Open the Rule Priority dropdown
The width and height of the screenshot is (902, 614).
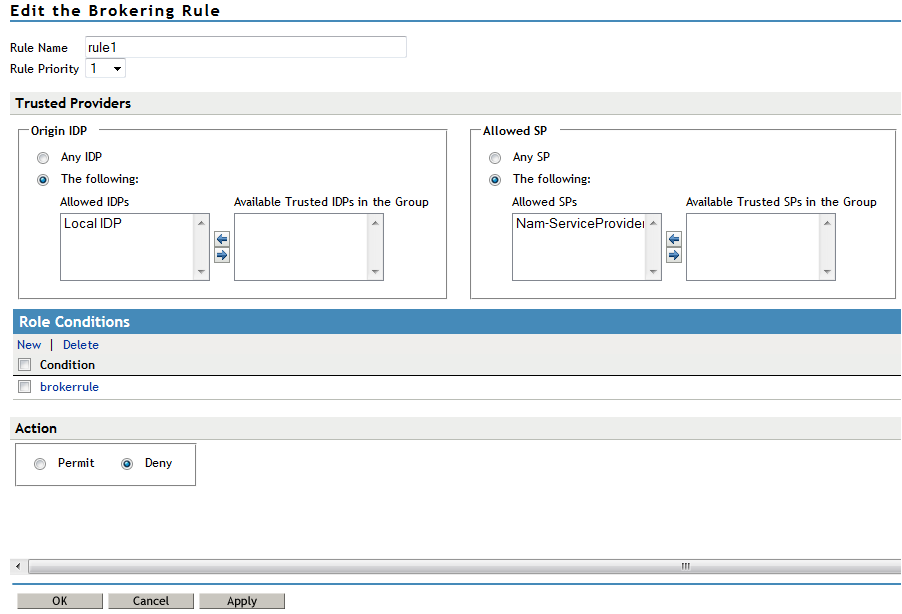[106, 69]
